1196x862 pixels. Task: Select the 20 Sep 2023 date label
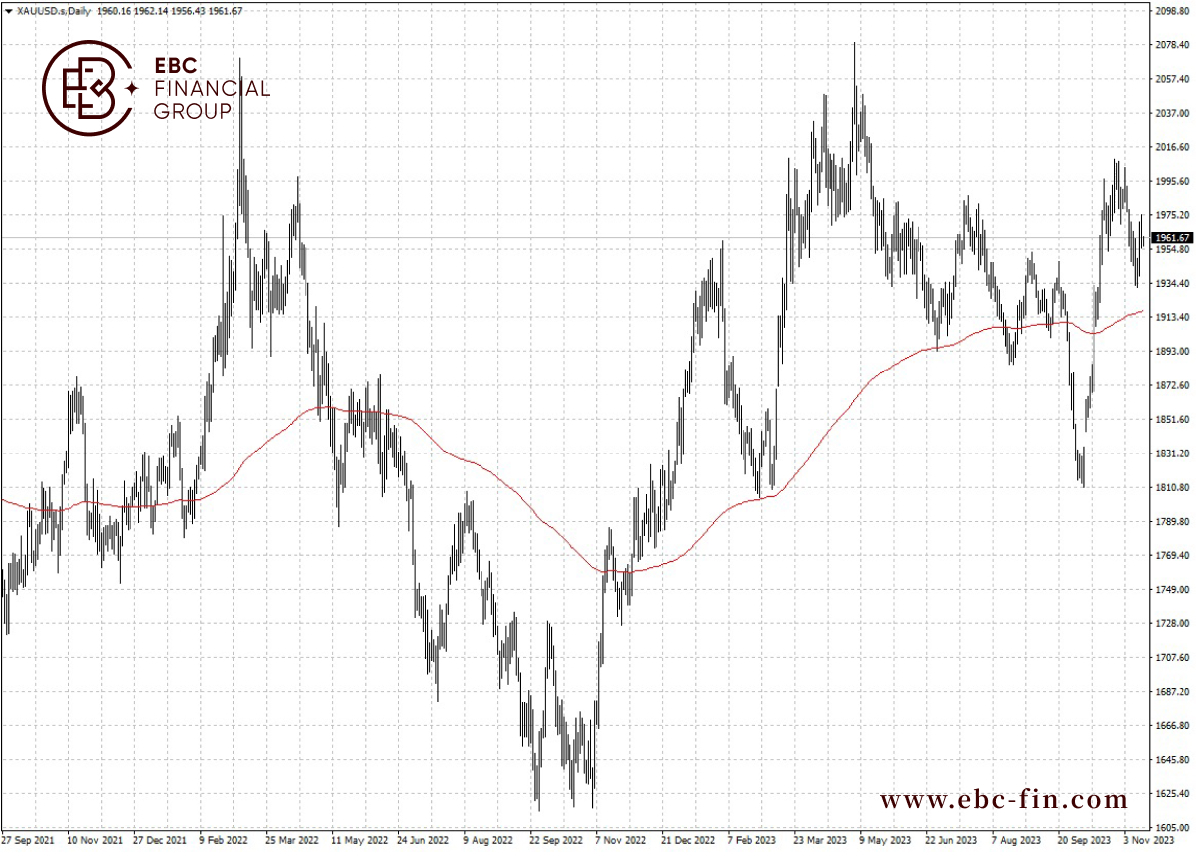click(1084, 841)
